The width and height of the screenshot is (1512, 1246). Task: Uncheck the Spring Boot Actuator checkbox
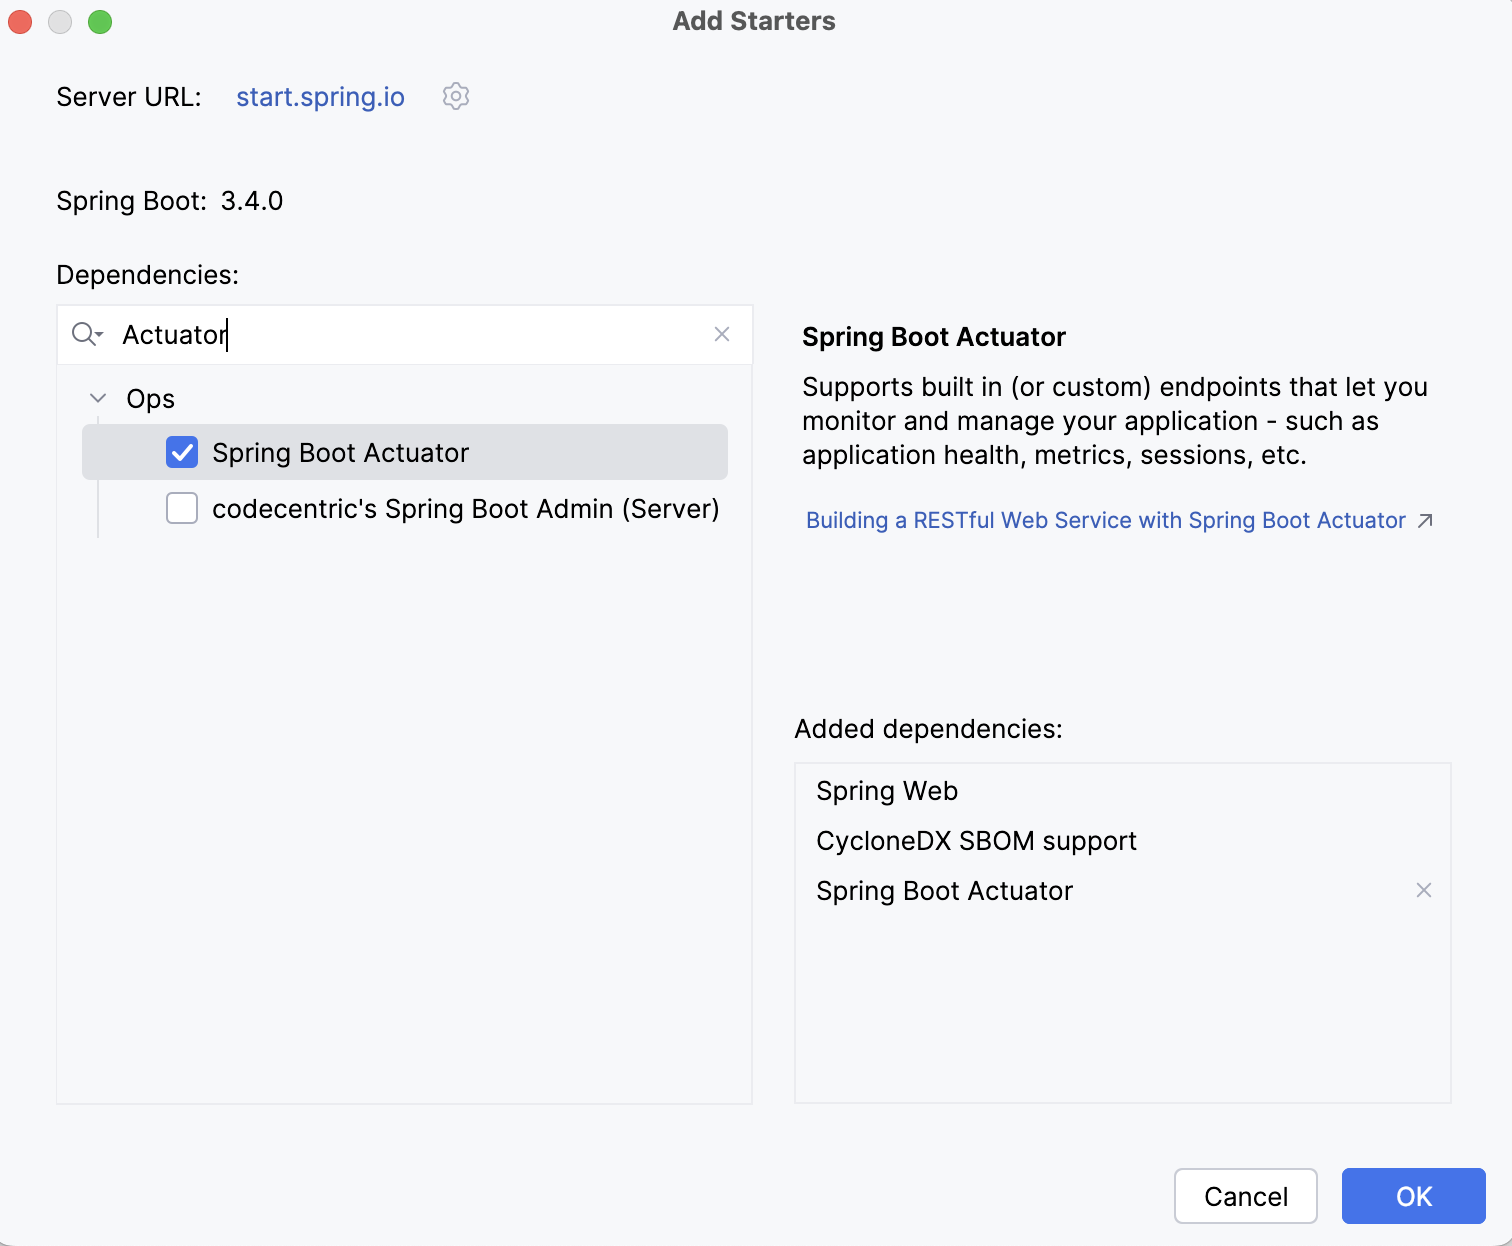182,453
